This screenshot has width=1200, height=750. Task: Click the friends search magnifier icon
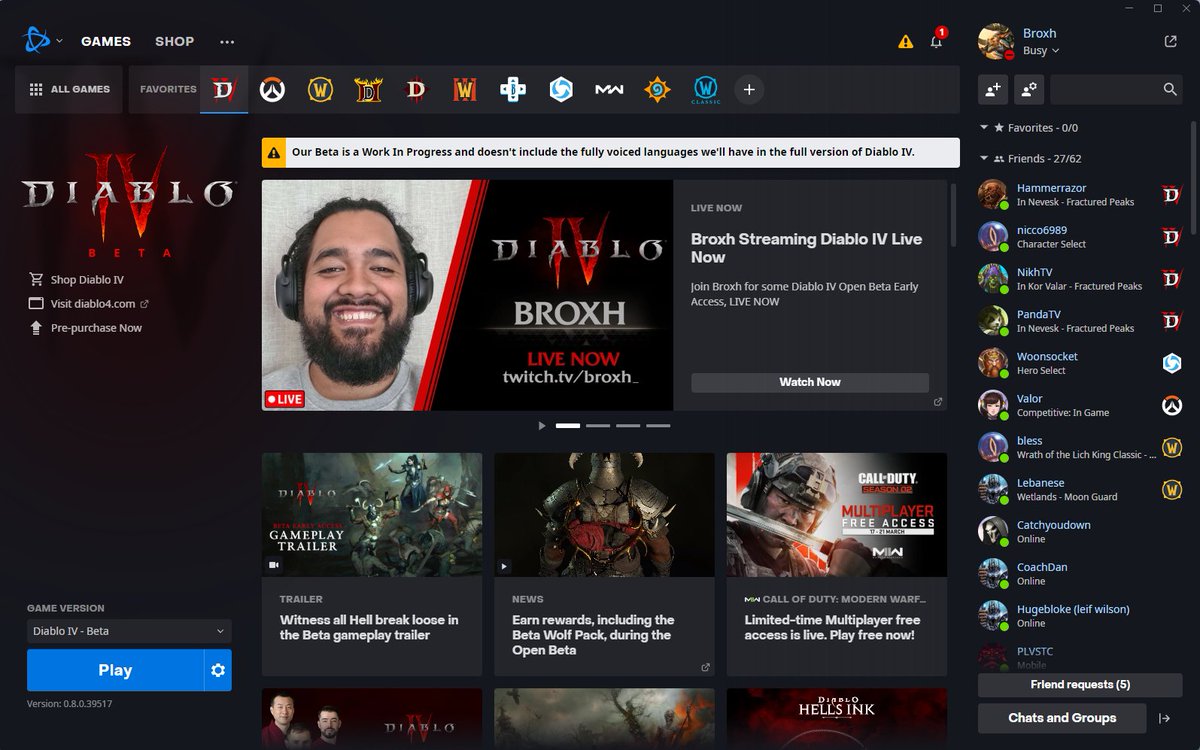tap(1170, 89)
